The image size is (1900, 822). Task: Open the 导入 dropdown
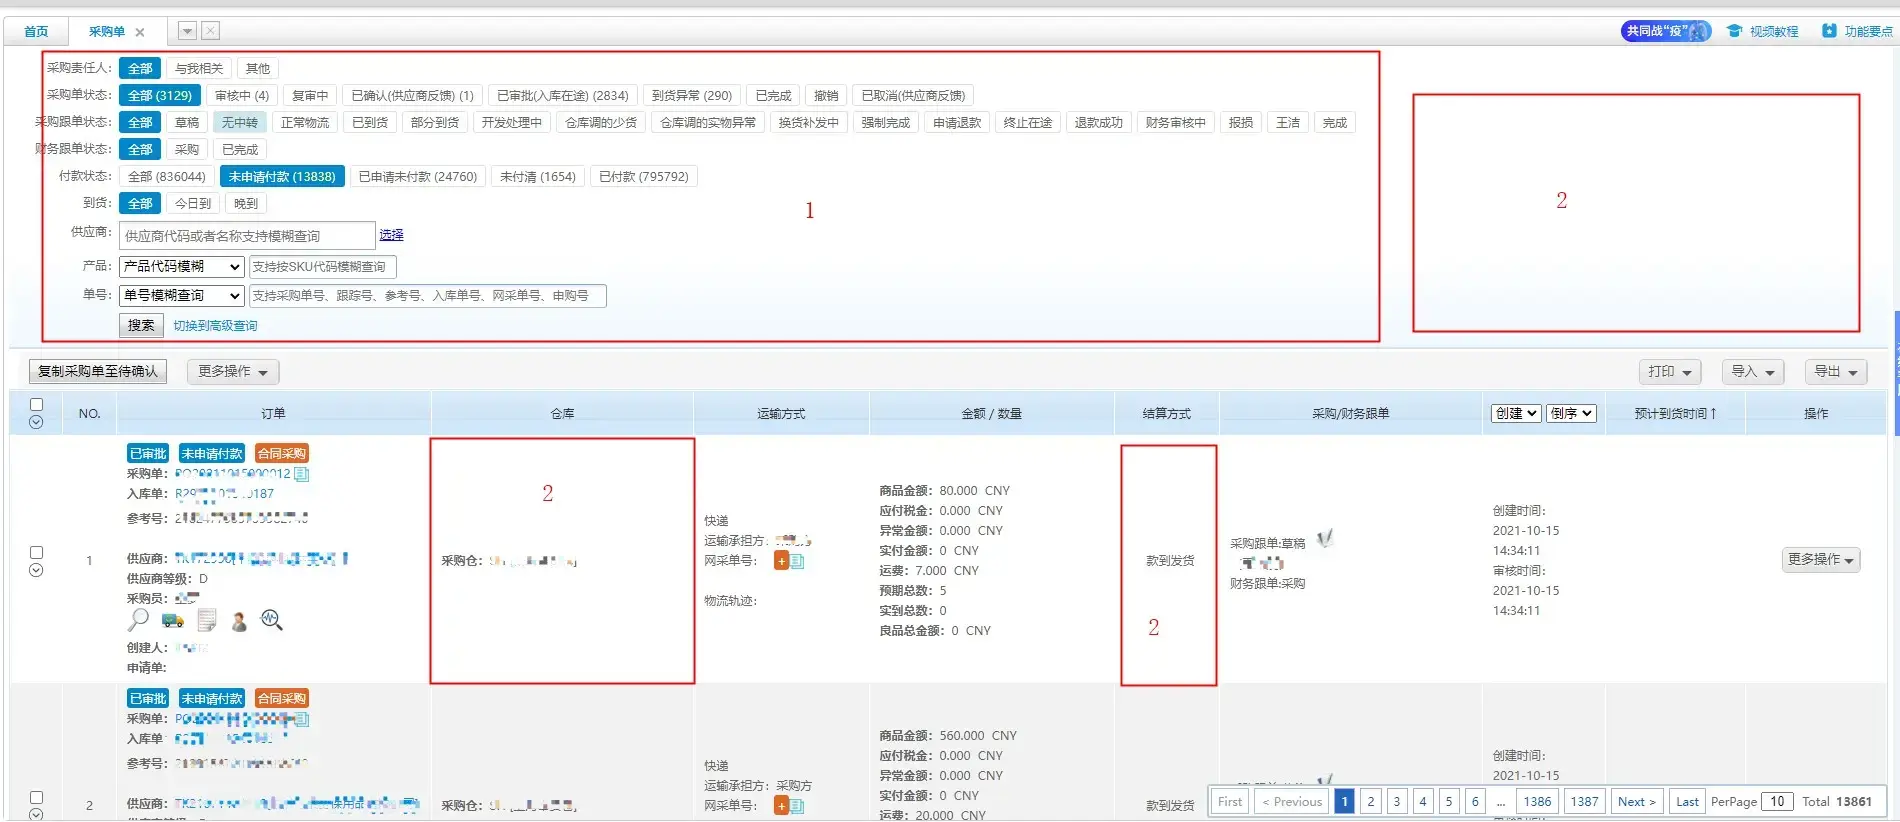click(x=1753, y=371)
